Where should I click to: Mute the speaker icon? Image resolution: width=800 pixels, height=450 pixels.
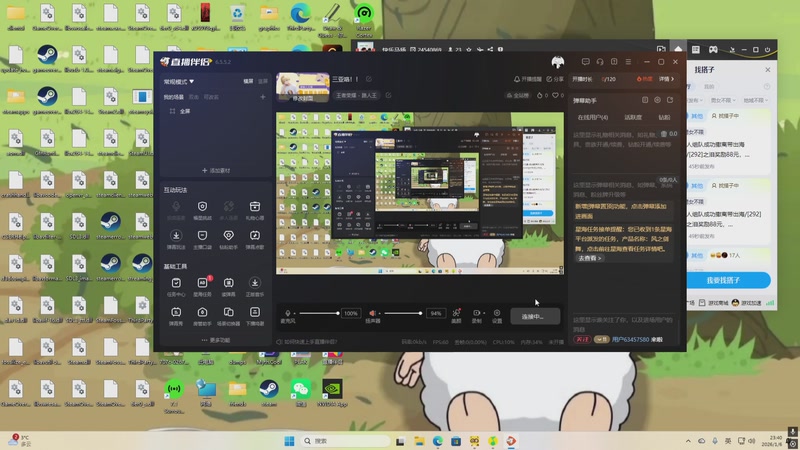click(372, 313)
